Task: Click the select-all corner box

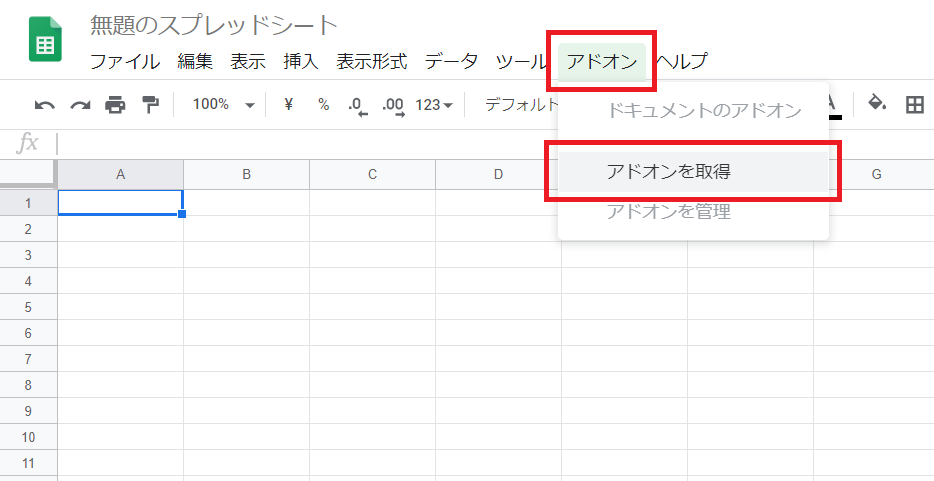Action: (x=28, y=174)
